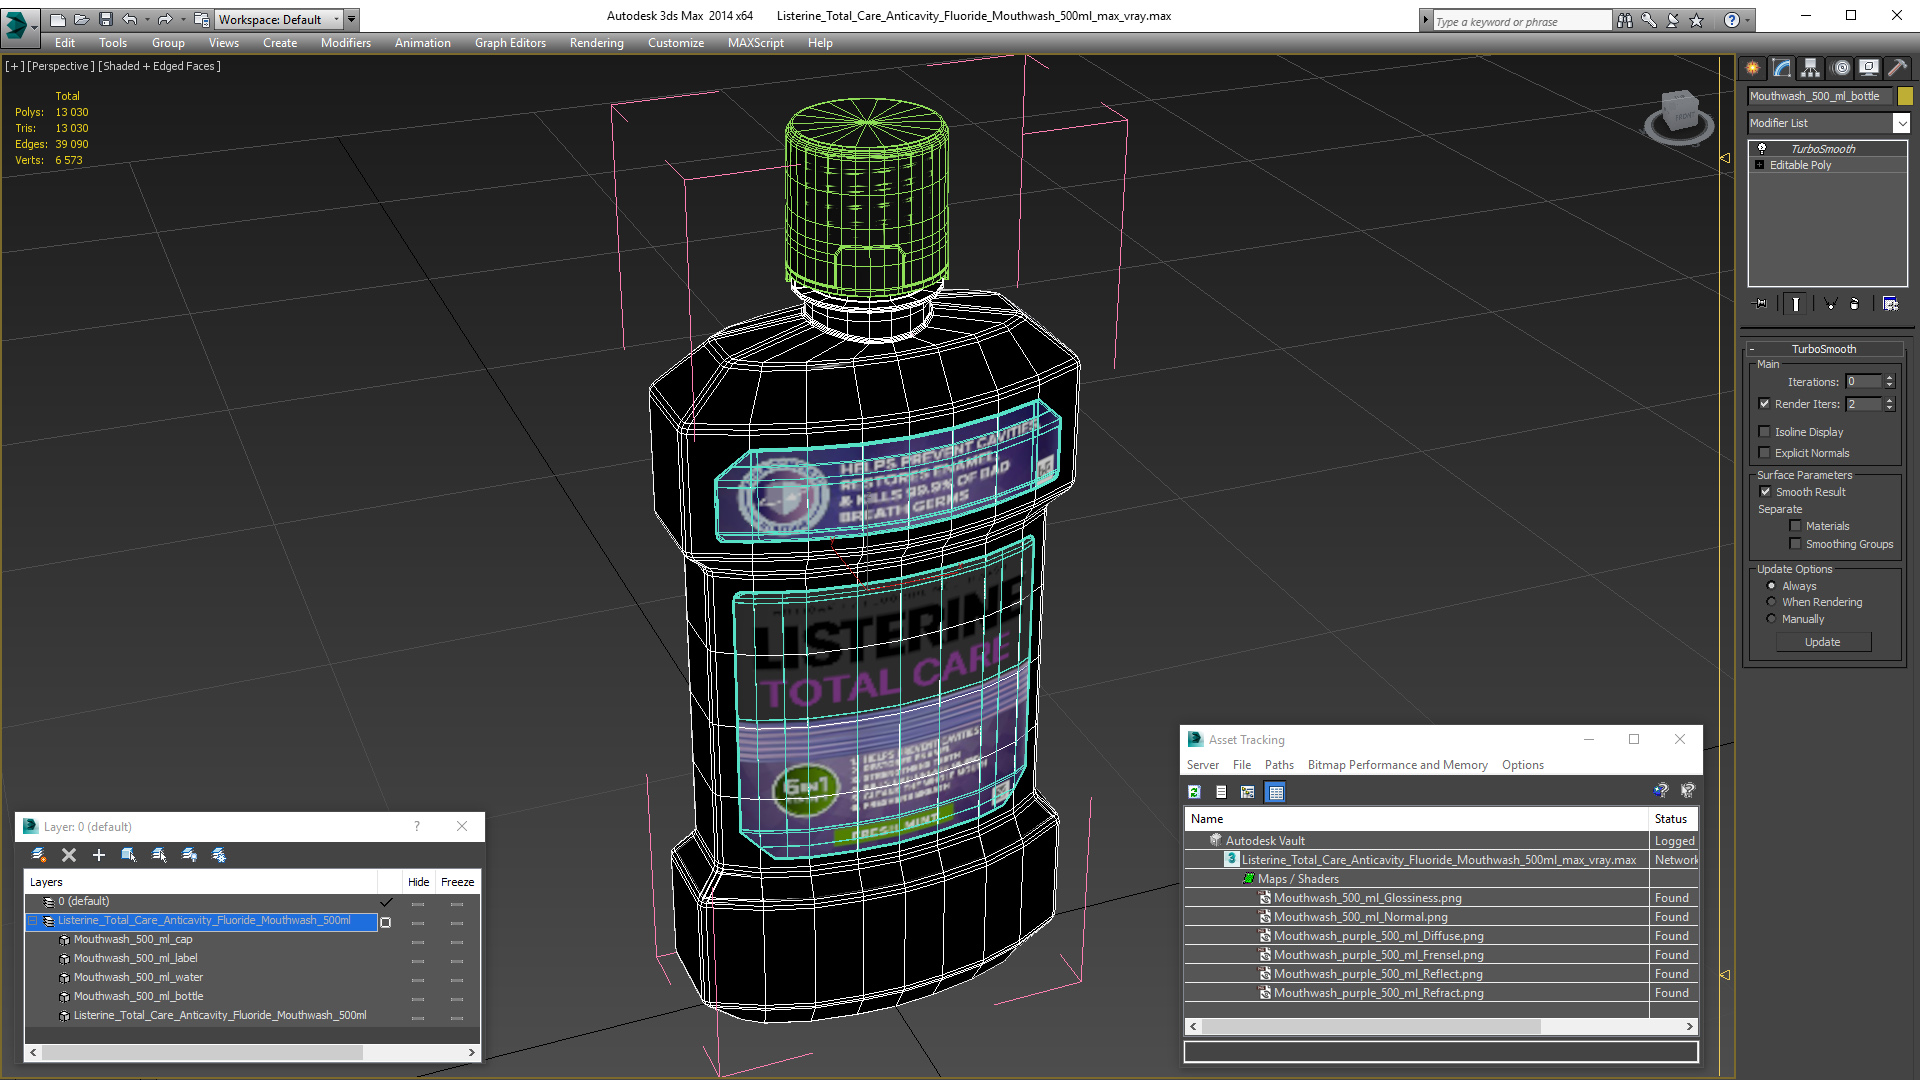The height and width of the screenshot is (1080, 1920).
Task: Click the Pin Stack icon below modifier stack
Action: pyautogui.click(x=1761, y=304)
